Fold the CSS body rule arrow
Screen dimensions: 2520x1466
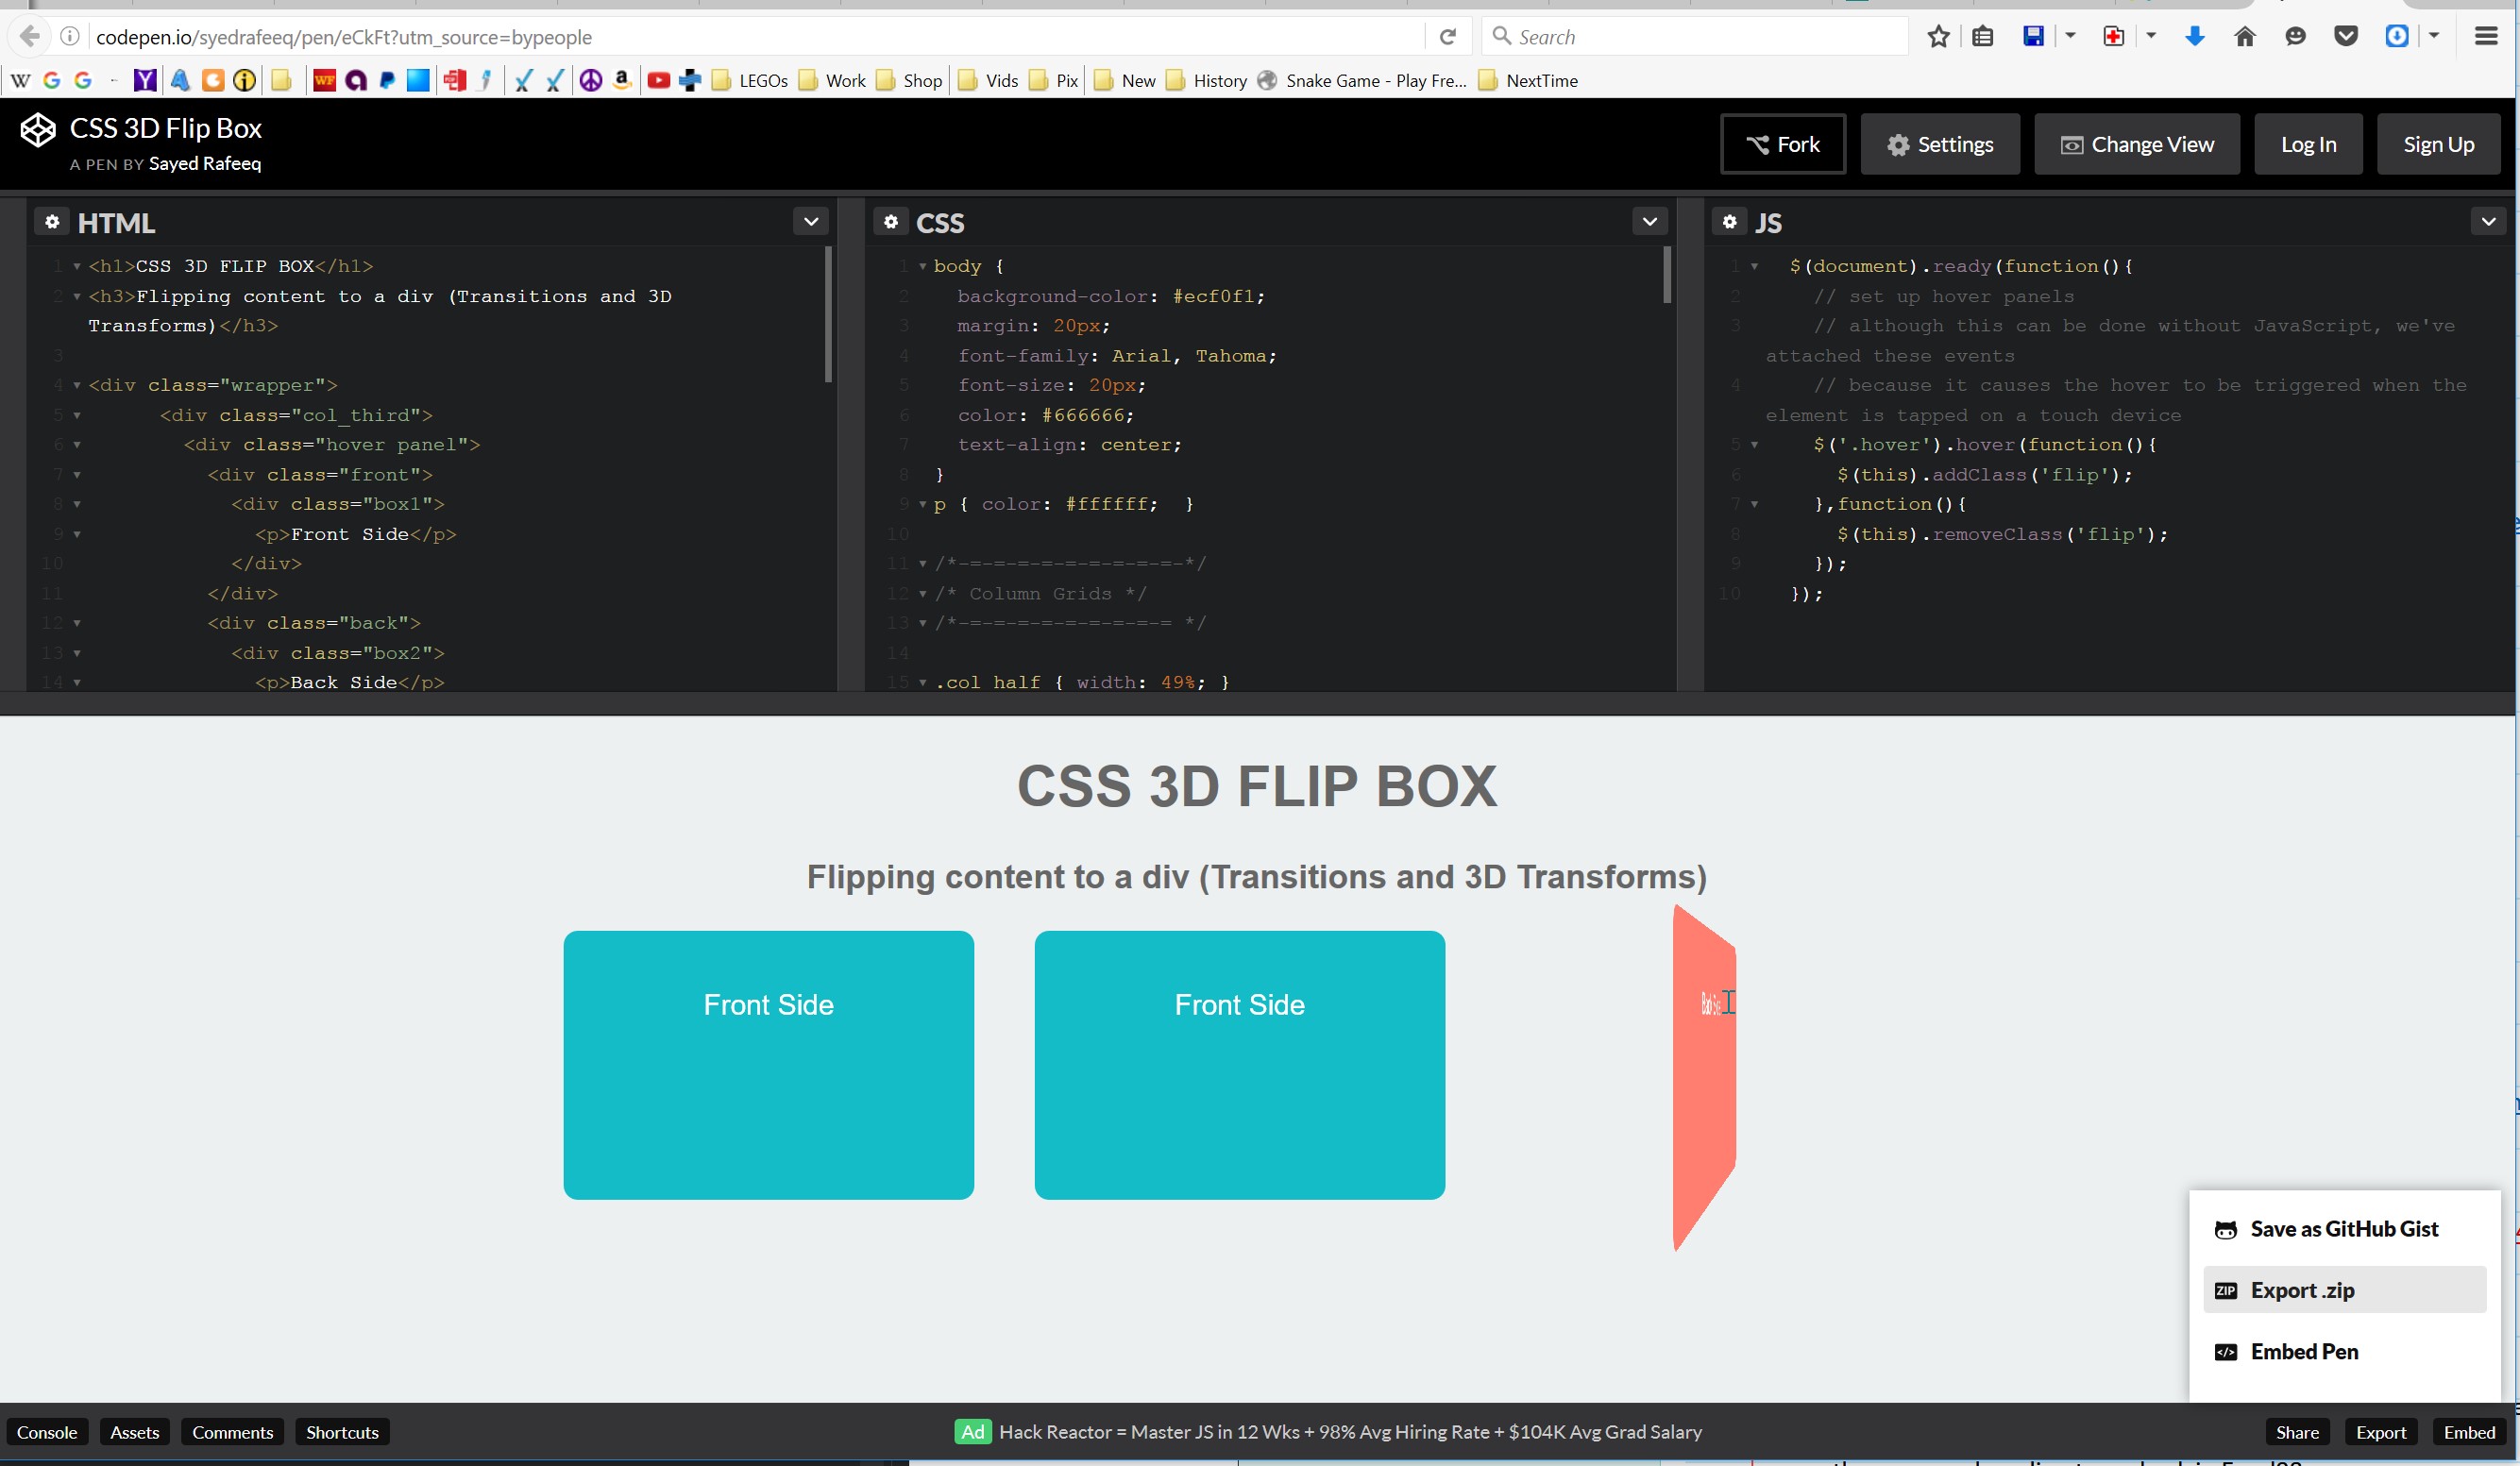pyautogui.click(x=922, y=267)
